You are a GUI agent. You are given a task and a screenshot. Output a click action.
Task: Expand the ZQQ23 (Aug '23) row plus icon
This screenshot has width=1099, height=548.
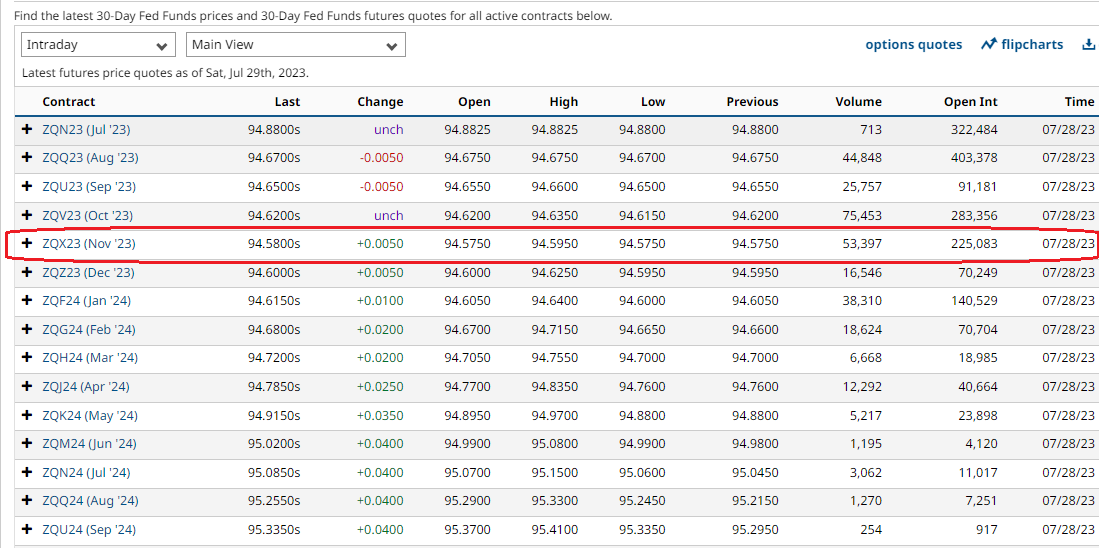tap(27, 158)
